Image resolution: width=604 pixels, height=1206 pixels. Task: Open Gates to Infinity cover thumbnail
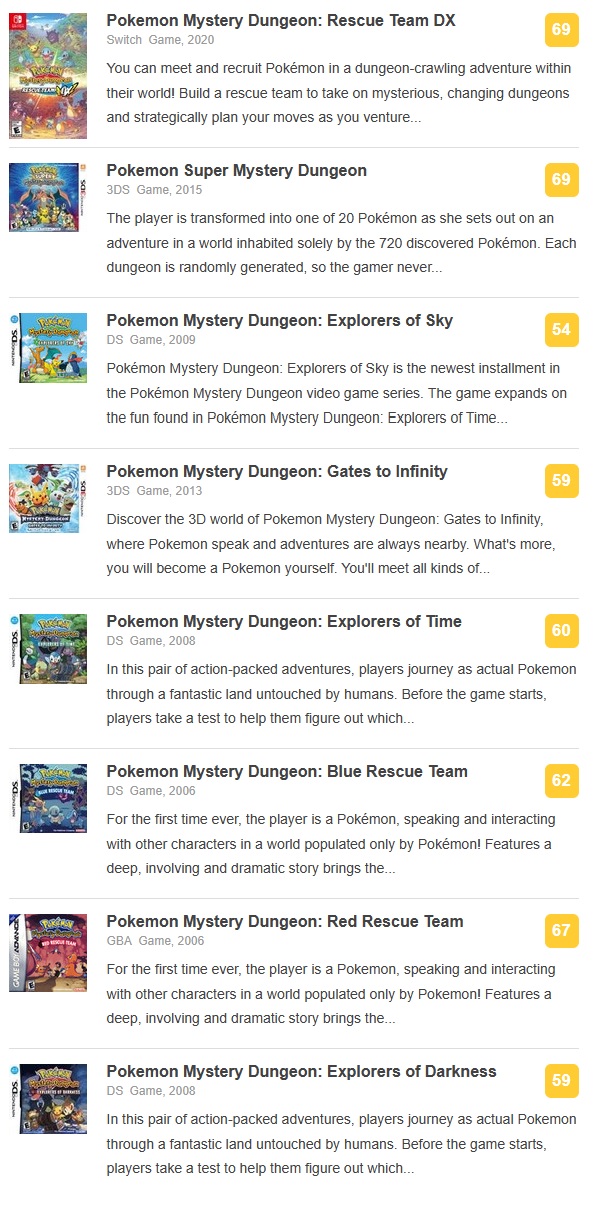coord(48,498)
